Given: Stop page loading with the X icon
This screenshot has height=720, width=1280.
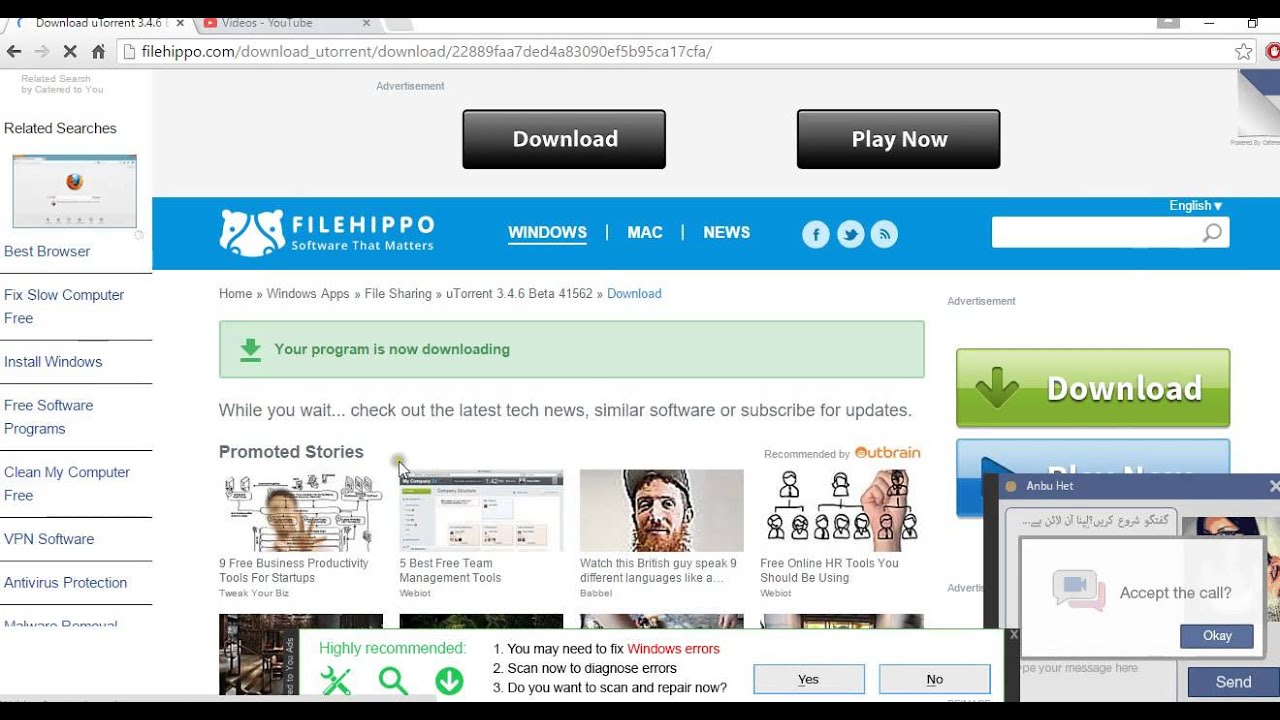Looking at the screenshot, I should pos(70,51).
